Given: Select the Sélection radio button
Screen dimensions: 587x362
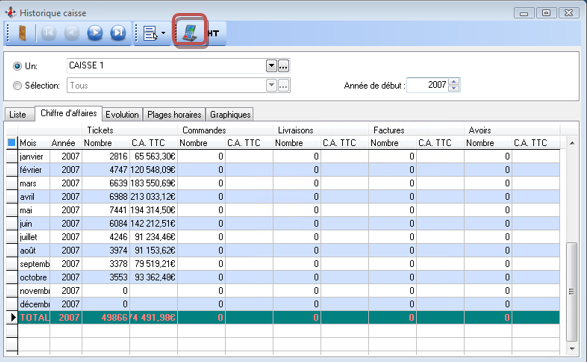Looking at the screenshot, I should coord(17,86).
